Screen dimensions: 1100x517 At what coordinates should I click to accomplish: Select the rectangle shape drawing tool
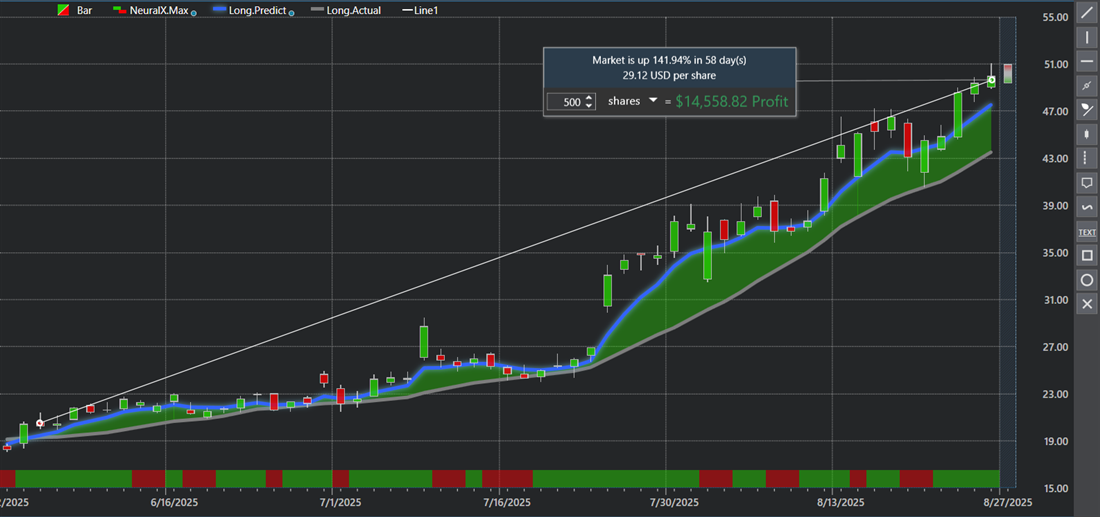pos(1086,256)
